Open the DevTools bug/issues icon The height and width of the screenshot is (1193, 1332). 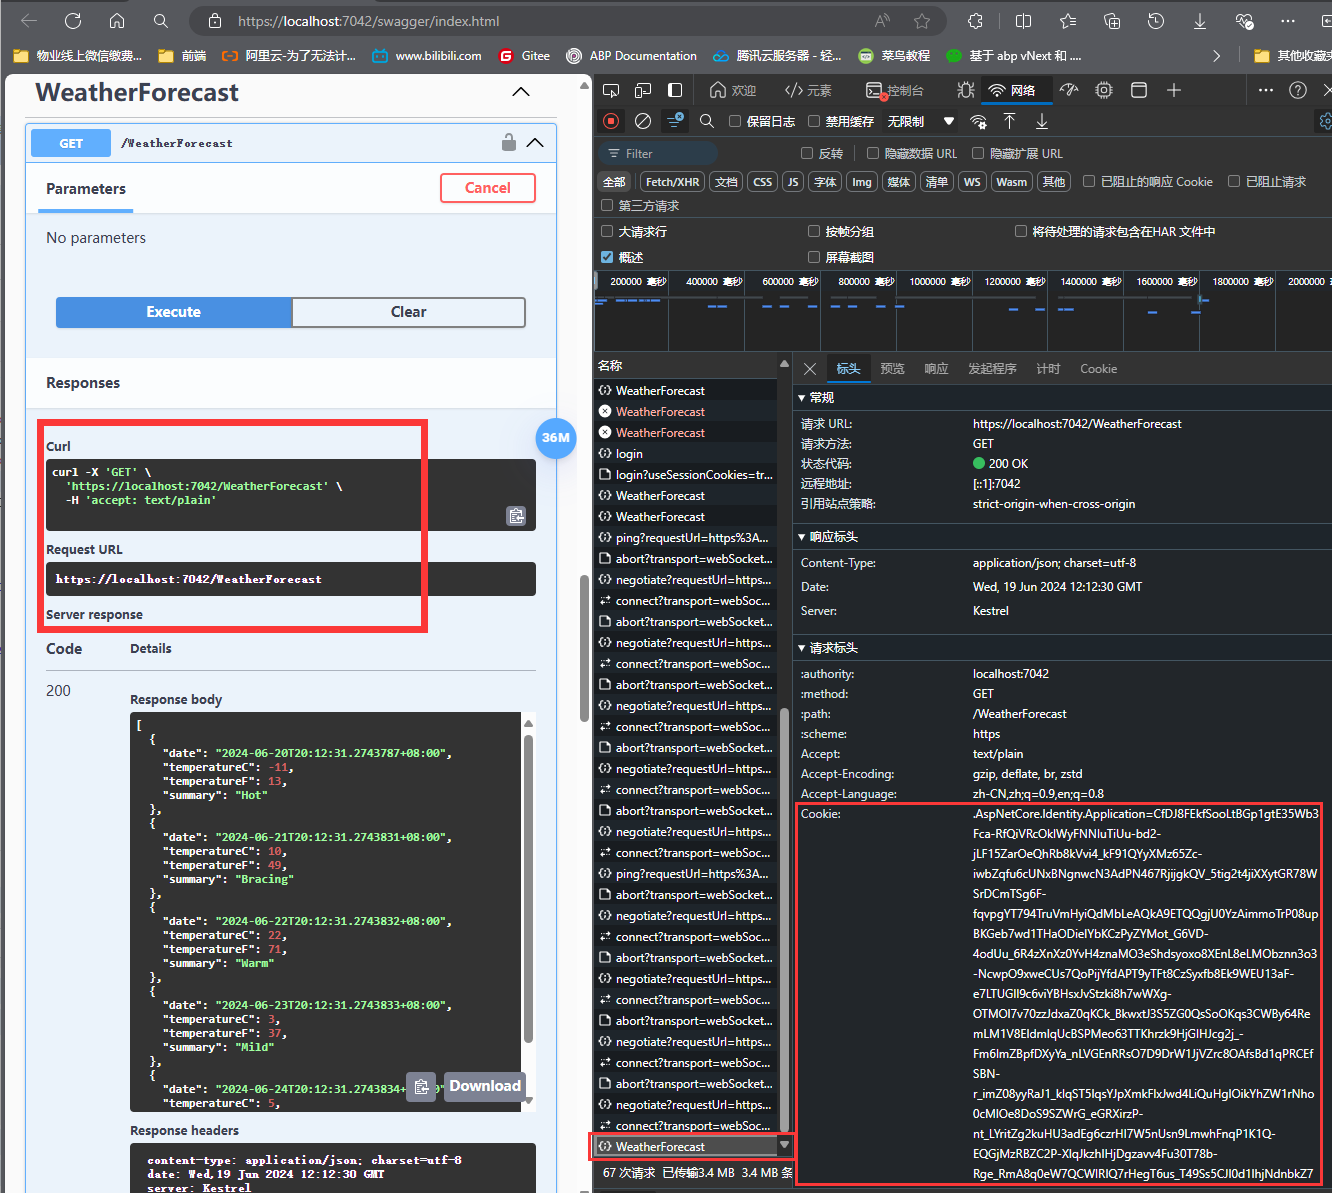965,90
